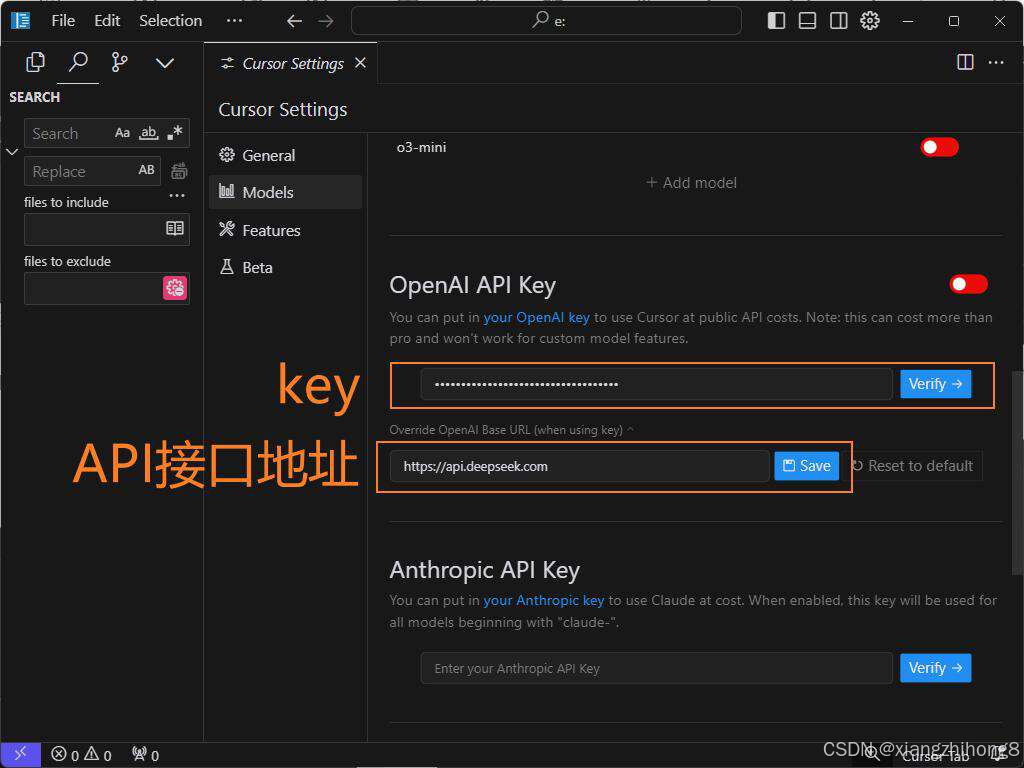Image resolution: width=1024 pixels, height=768 pixels.
Task: Click Reset to default button
Action: tap(912, 466)
